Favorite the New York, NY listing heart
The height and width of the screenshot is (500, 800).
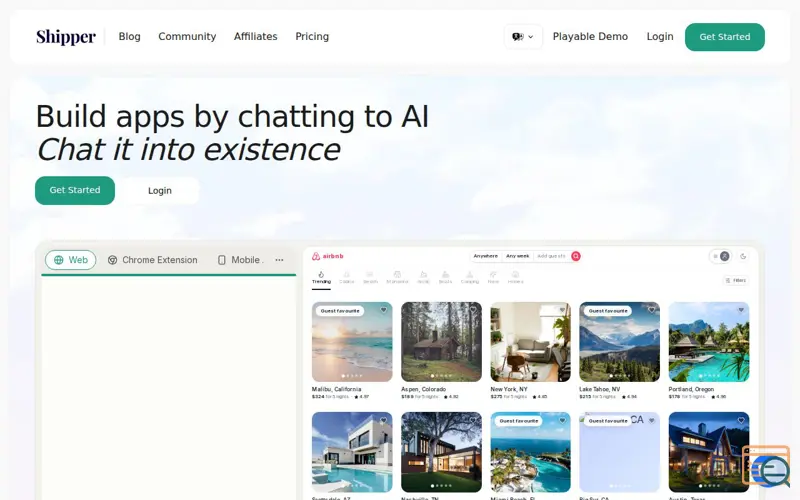click(x=562, y=310)
